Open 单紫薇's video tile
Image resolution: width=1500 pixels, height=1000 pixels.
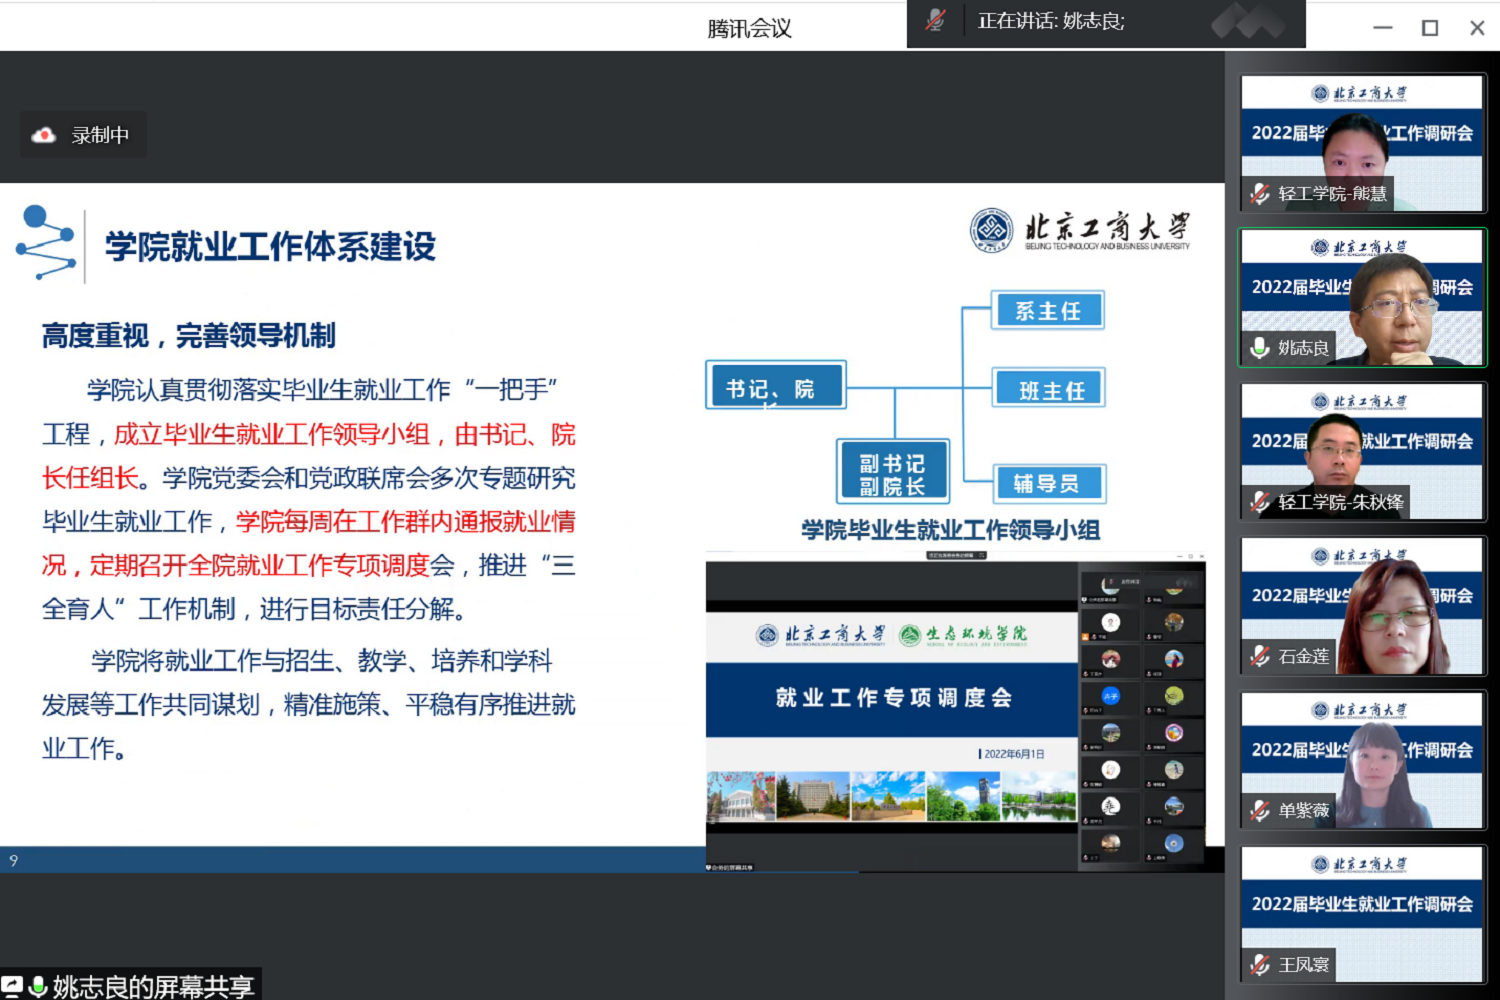1362,759
